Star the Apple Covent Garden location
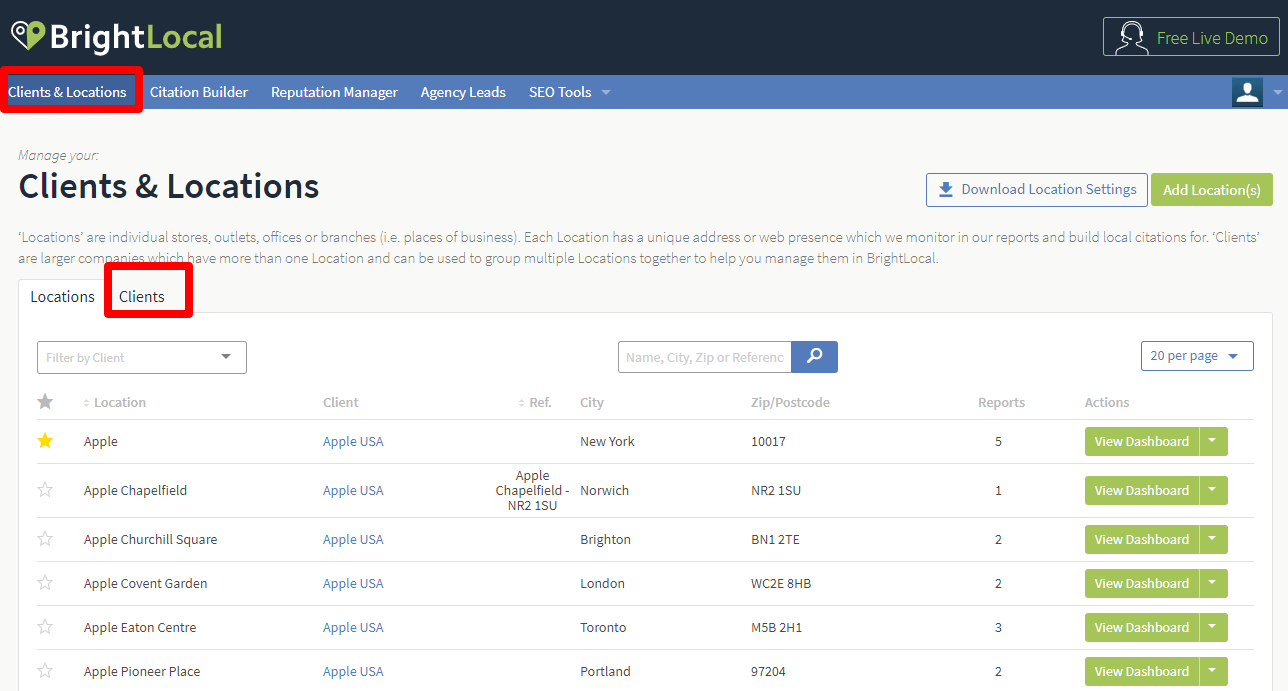 (x=45, y=583)
